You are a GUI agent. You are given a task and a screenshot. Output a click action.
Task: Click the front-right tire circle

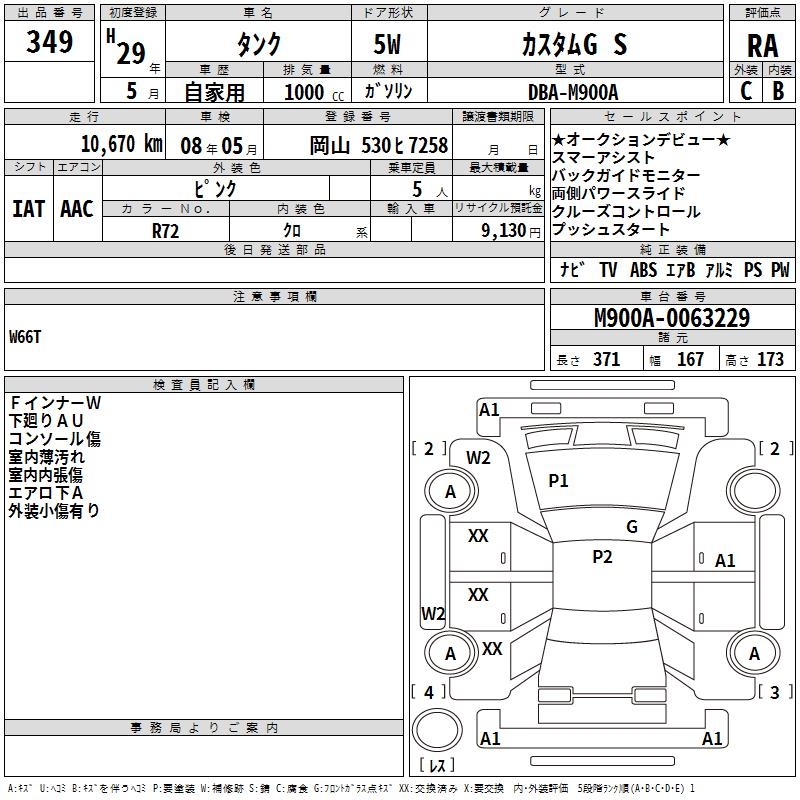click(754, 491)
